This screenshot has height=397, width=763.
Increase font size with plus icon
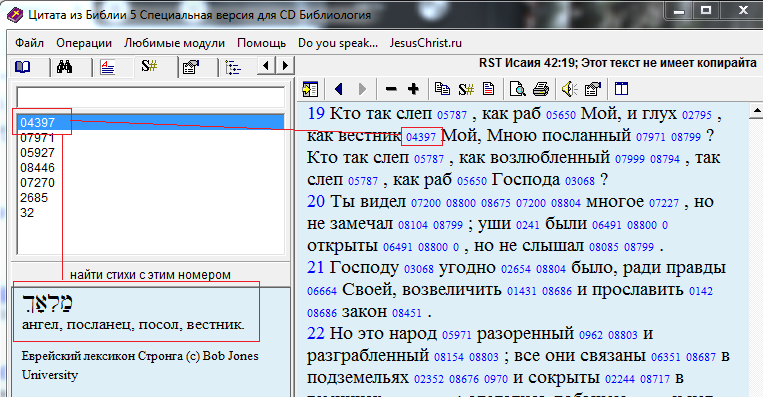pyautogui.click(x=413, y=89)
